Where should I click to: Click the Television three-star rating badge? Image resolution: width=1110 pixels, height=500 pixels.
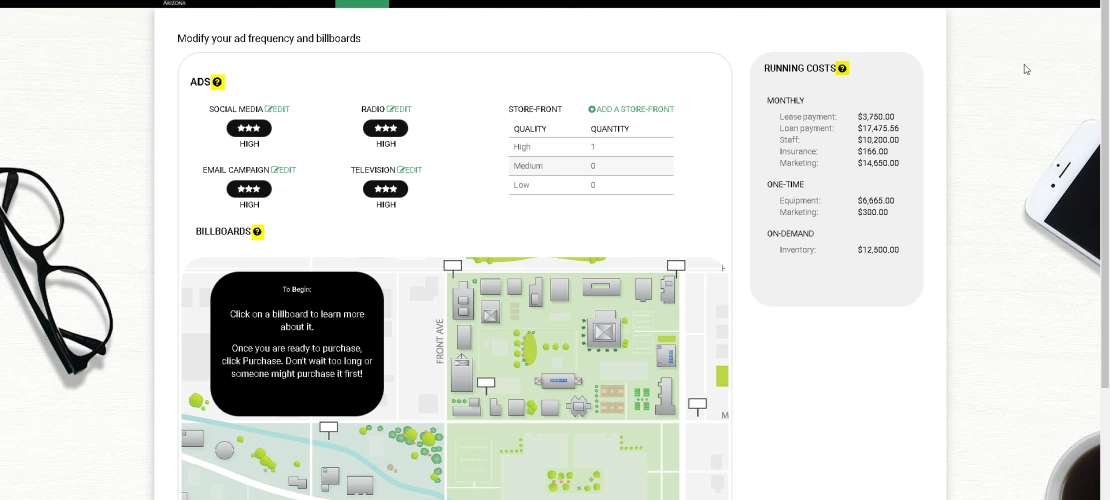click(385, 189)
